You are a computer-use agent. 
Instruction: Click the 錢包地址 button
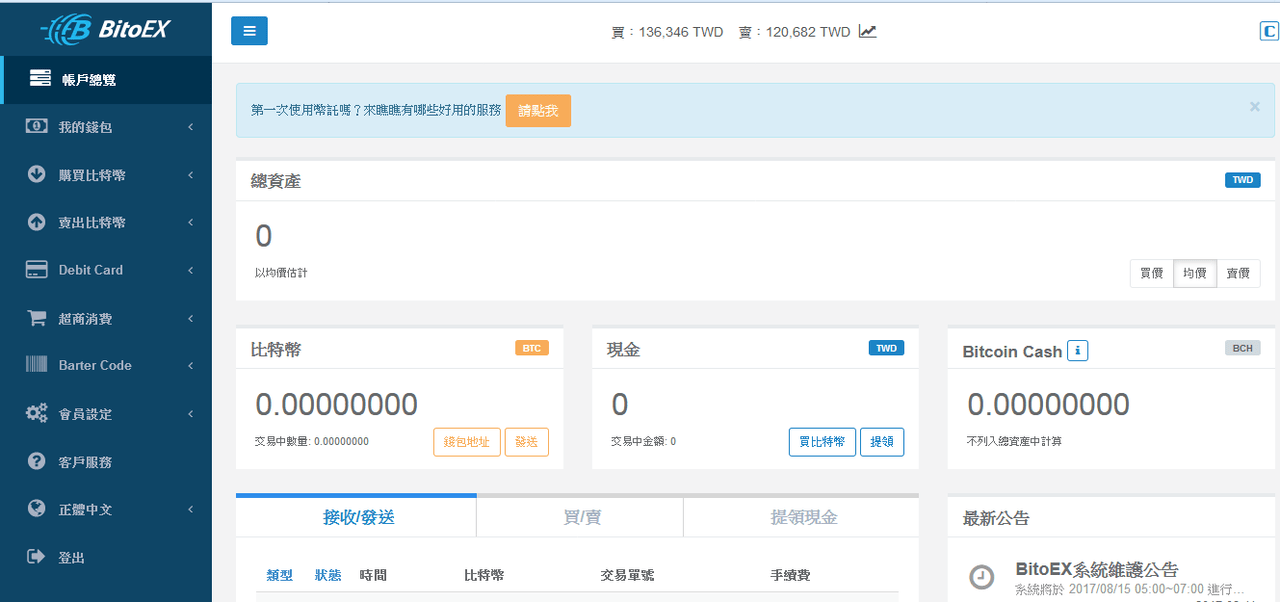(467, 442)
